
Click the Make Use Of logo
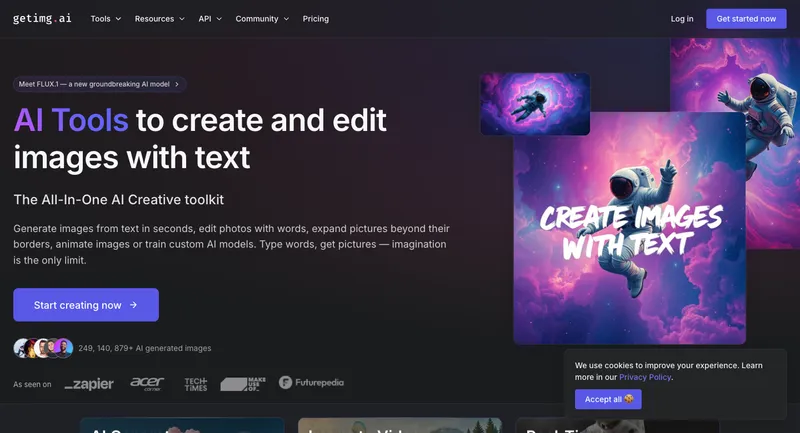pyautogui.click(x=244, y=383)
